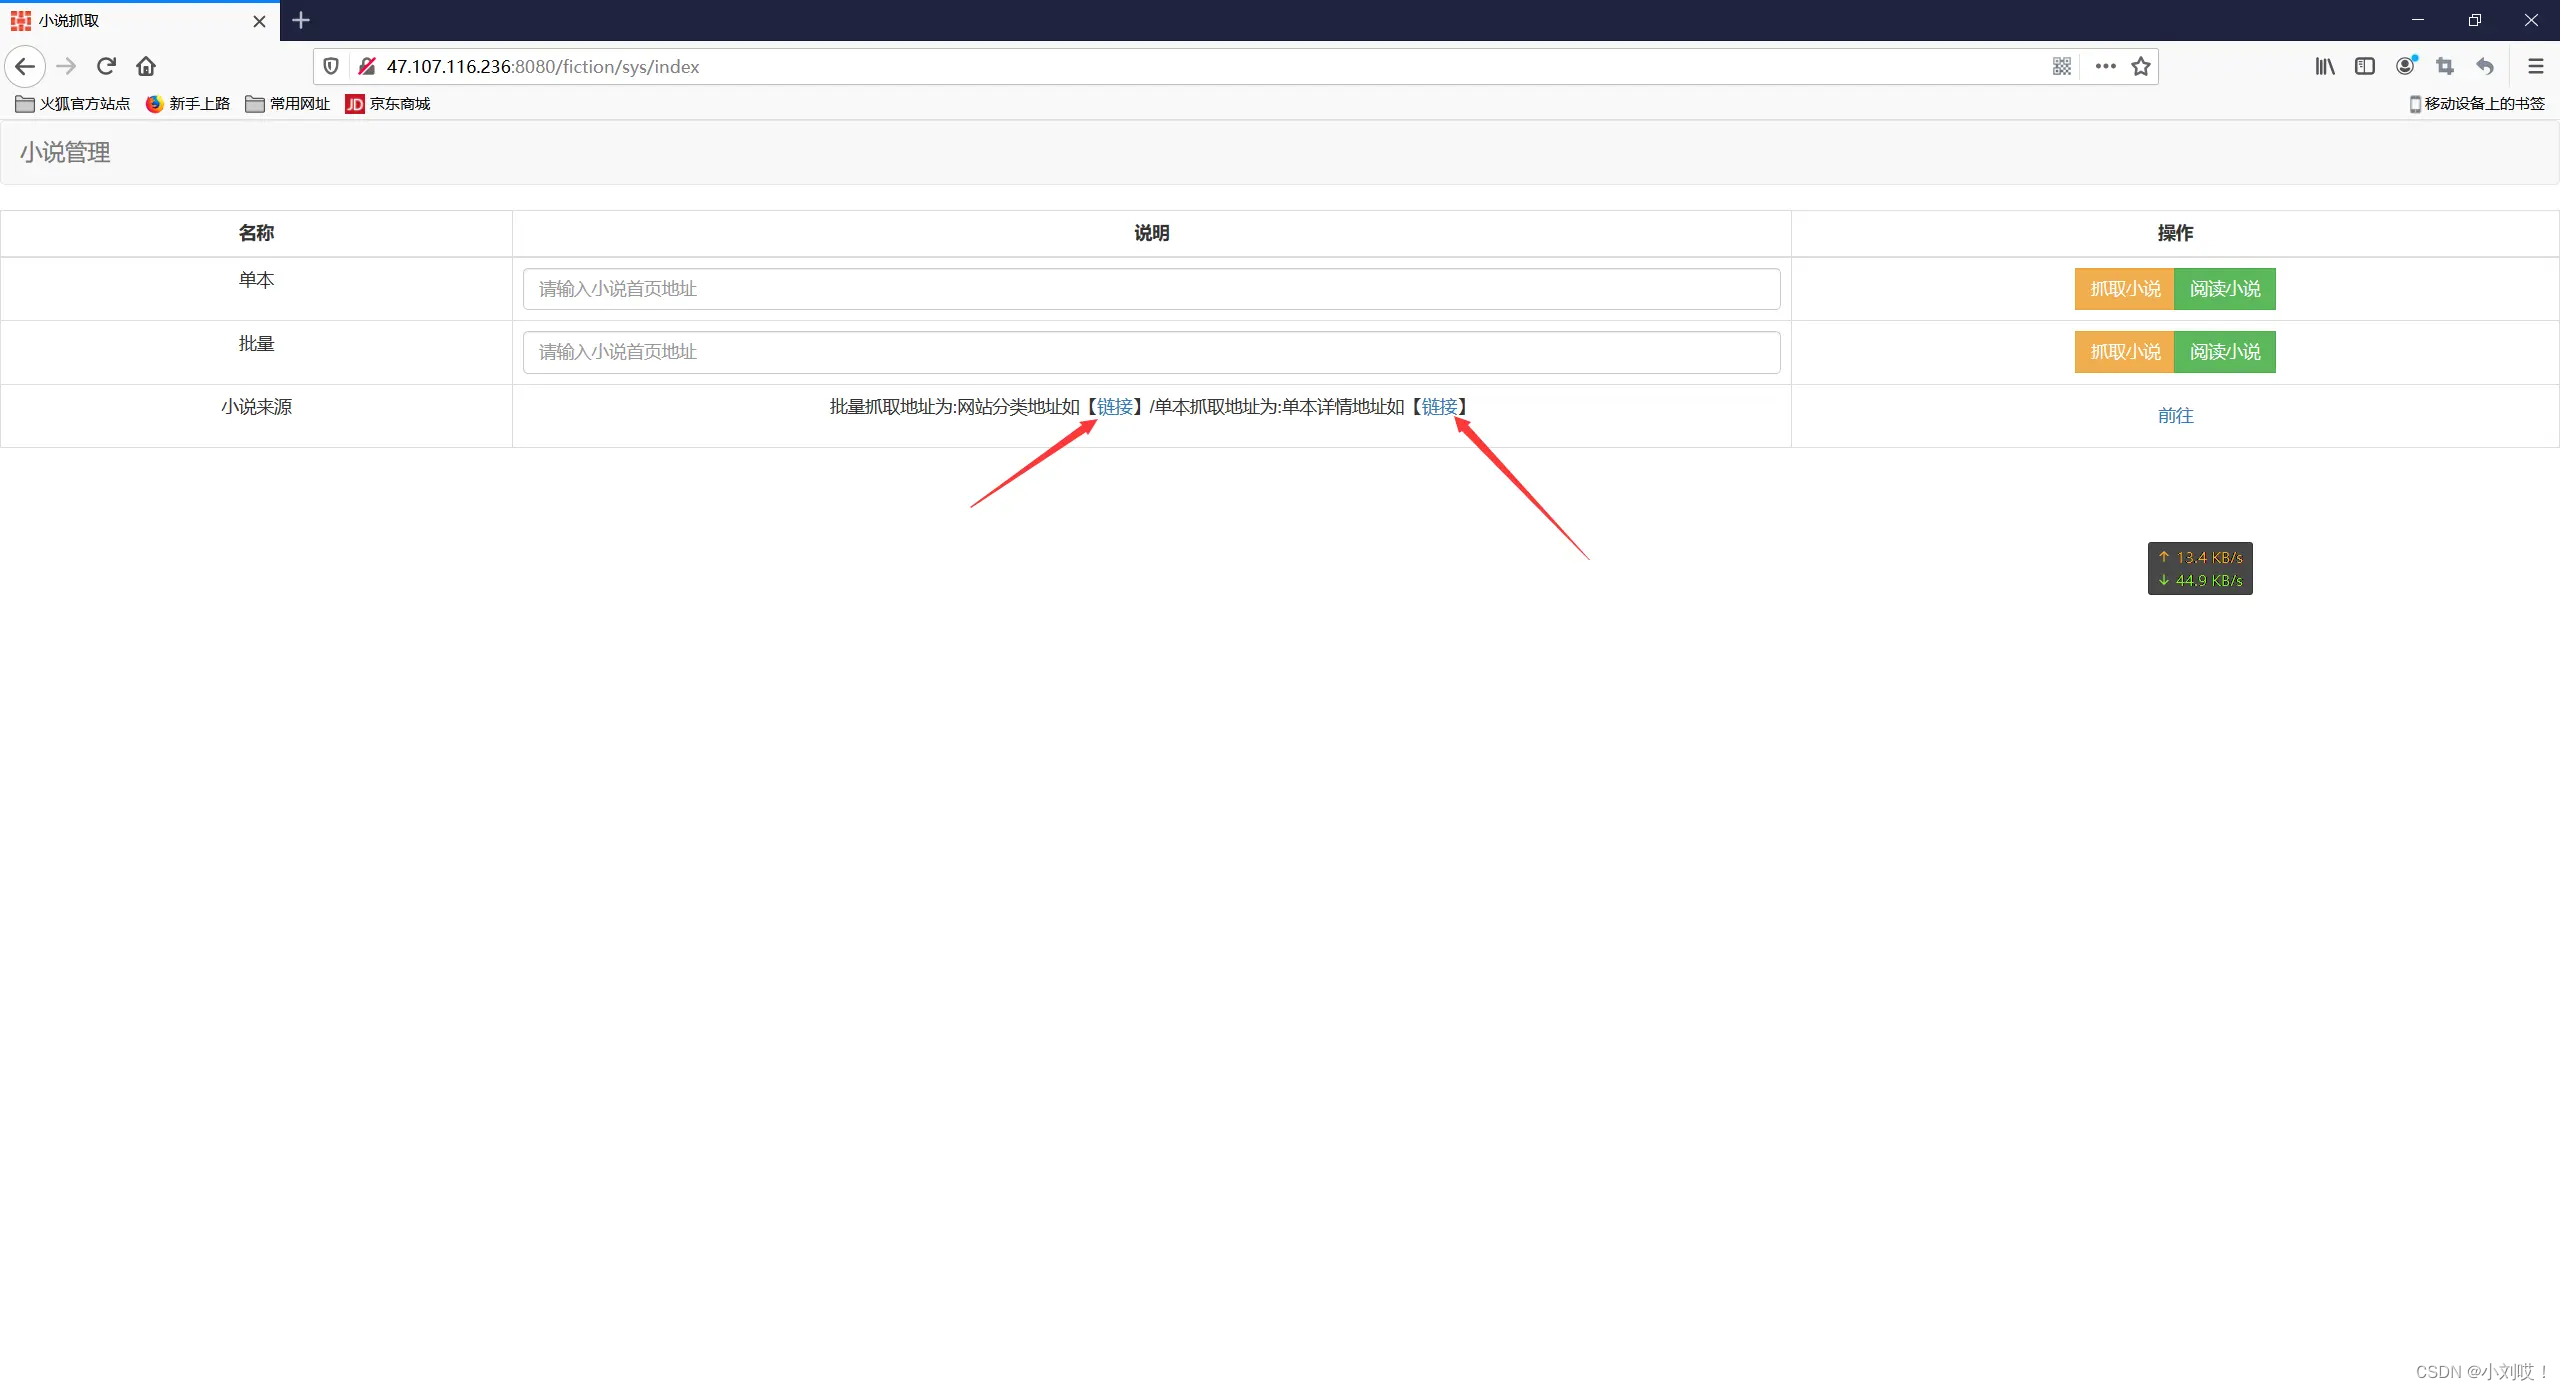The width and height of the screenshot is (2560, 1390).
Task: Click 阅读小说 in the 单本 row
Action: click(2225, 289)
